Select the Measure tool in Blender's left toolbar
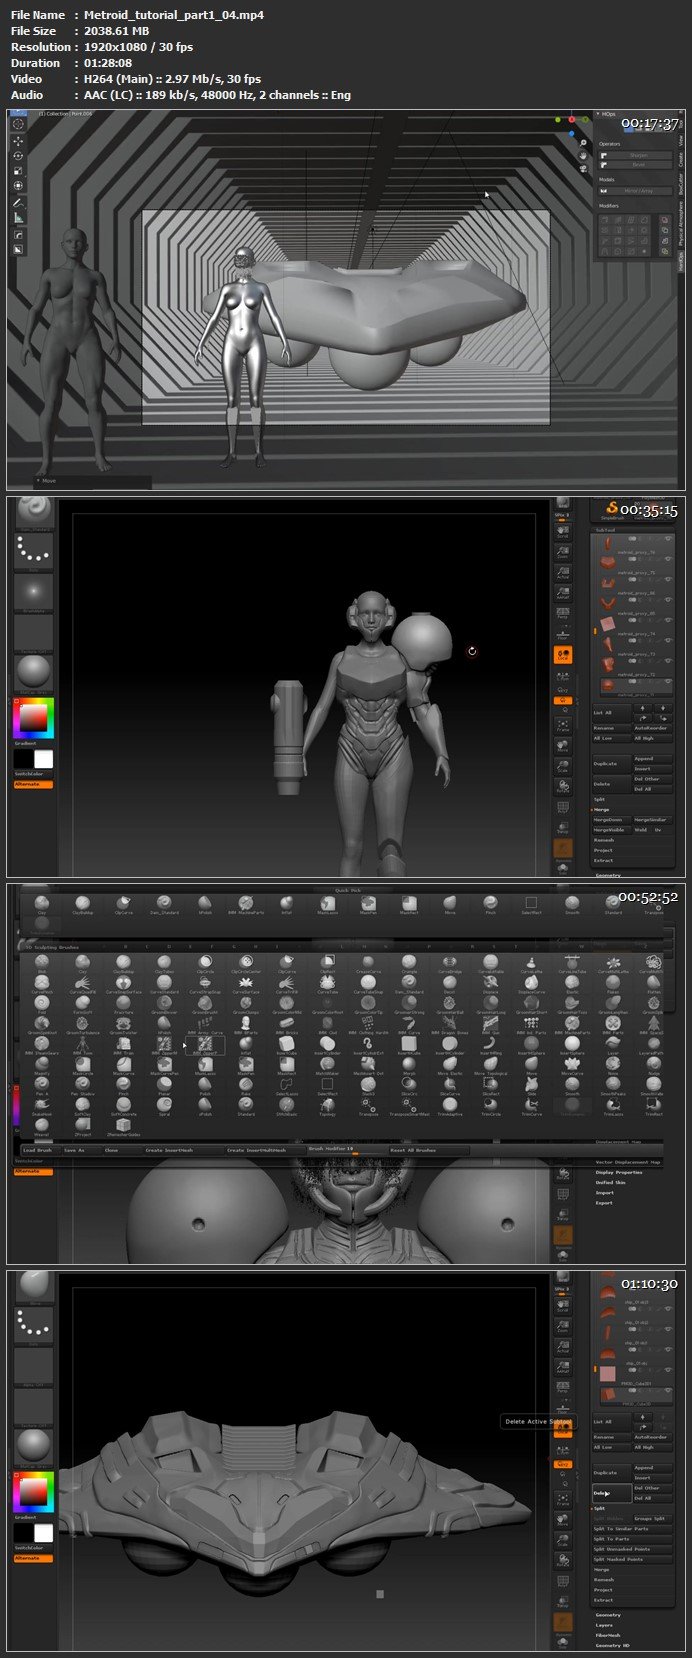 click(18, 217)
